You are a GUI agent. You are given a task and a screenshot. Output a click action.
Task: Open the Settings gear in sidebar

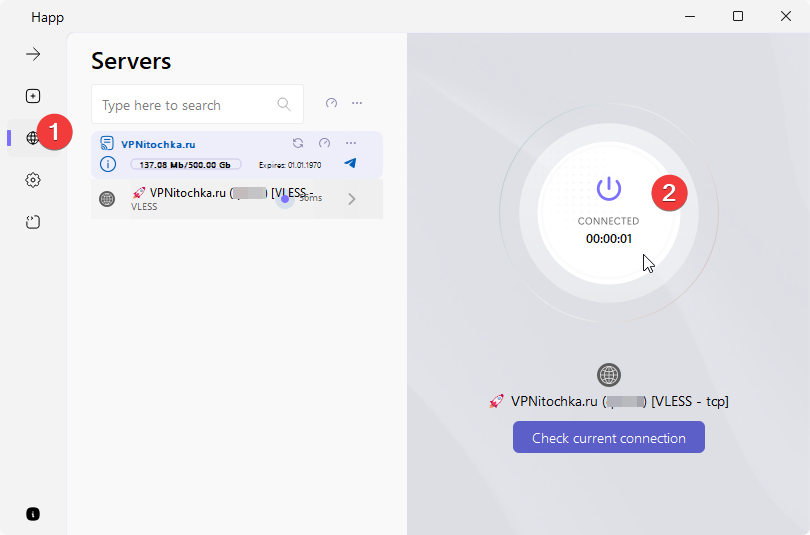33,180
